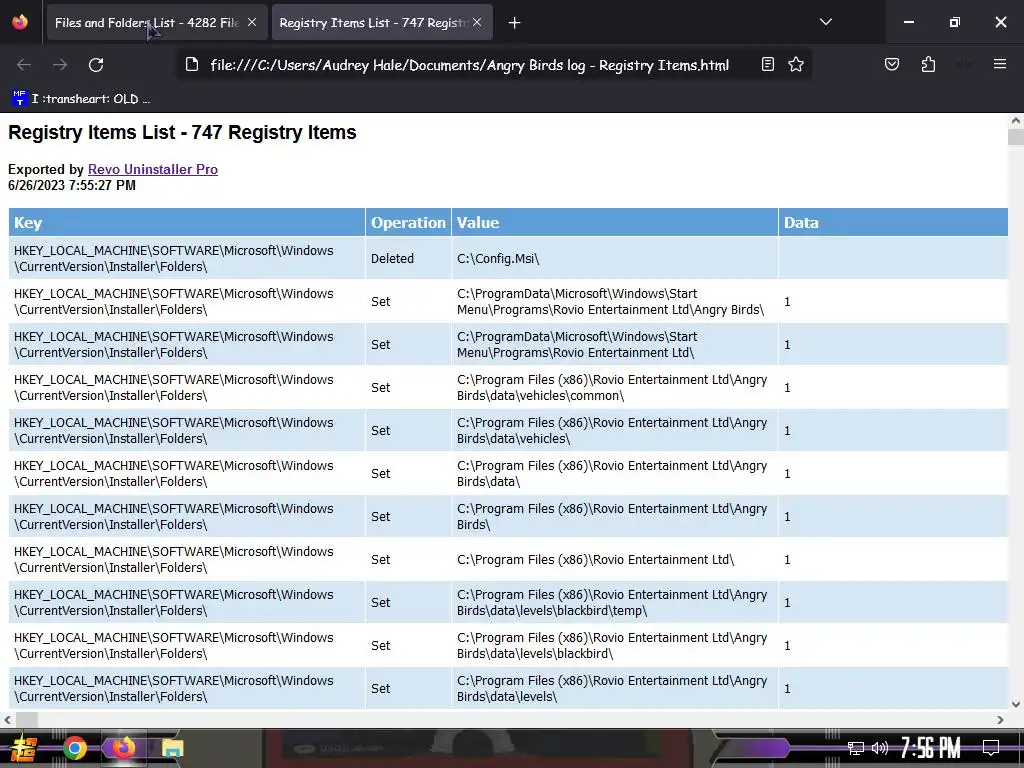Screen dimensions: 1024x768
Task: Click the Operation column header
Action: pyautogui.click(x=408, y=222)
